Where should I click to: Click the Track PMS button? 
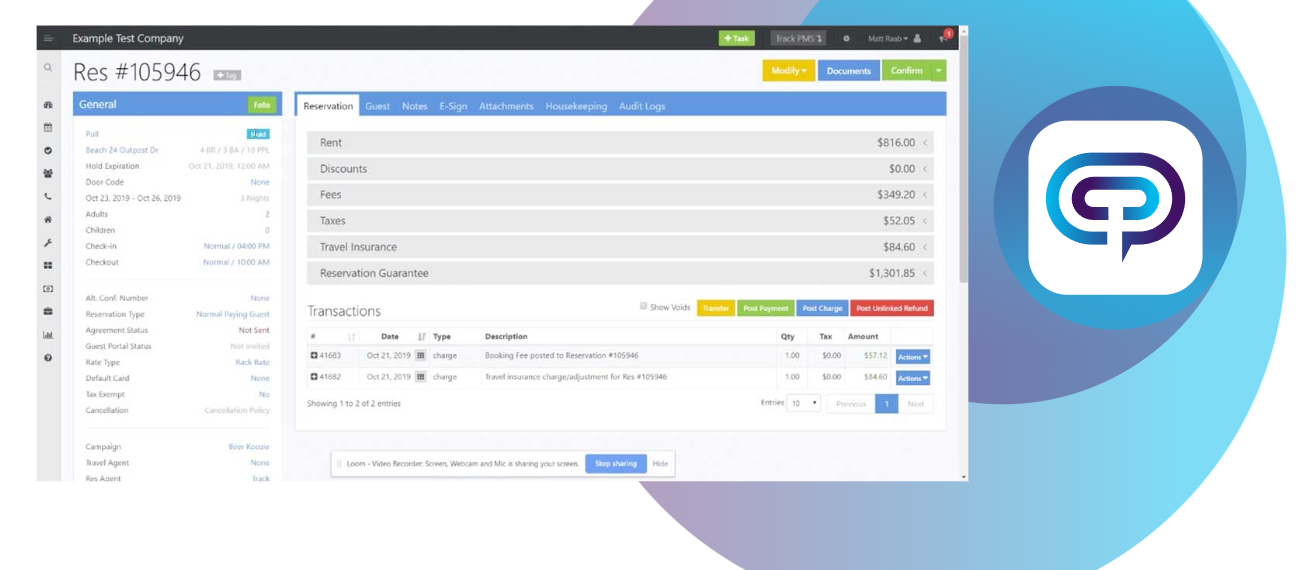tap(799, 39)
